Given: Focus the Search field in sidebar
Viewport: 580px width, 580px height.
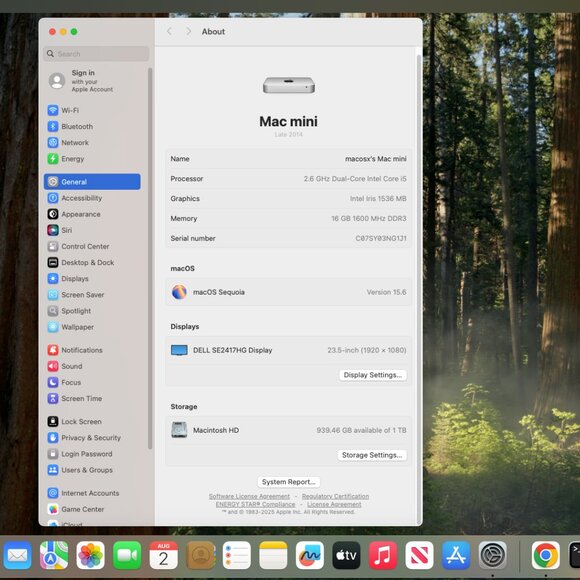Looking at the screenshot, I should pos(96,54).
